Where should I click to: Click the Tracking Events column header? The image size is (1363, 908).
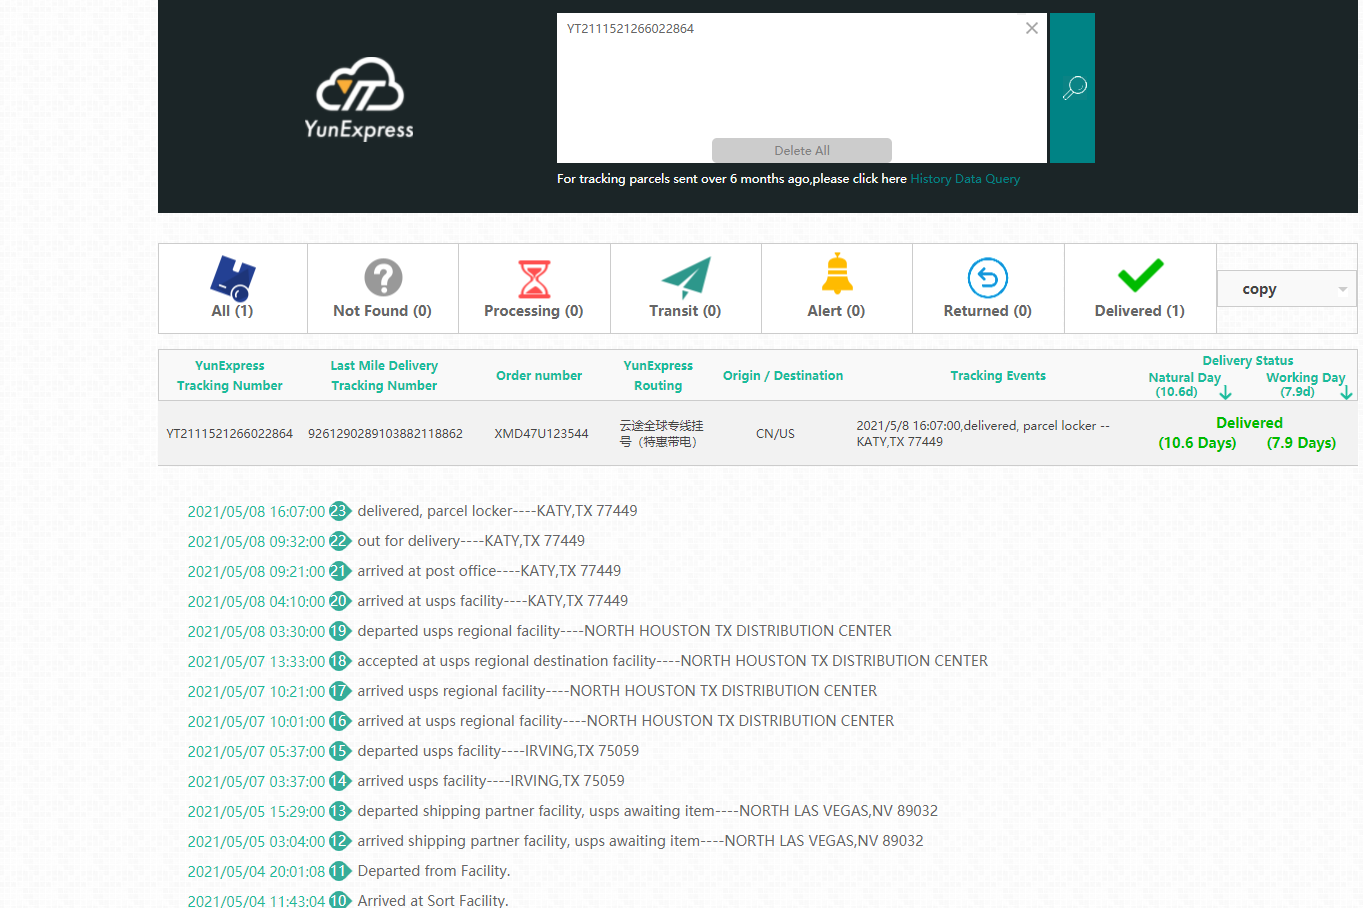point(997,376)
